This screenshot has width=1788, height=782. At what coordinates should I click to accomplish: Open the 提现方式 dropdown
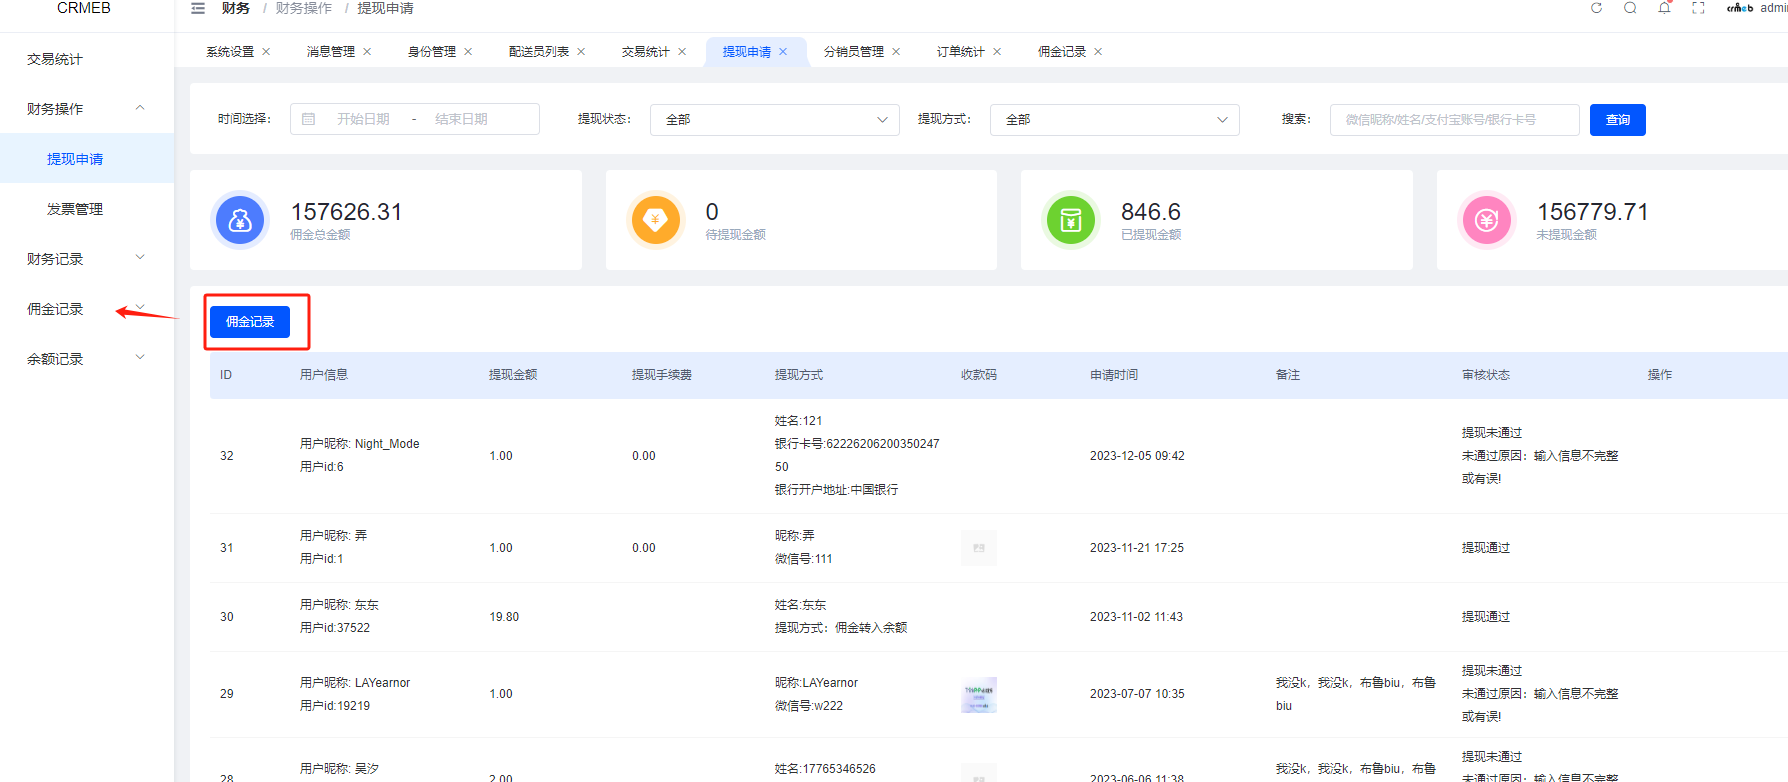(1115, 120)
